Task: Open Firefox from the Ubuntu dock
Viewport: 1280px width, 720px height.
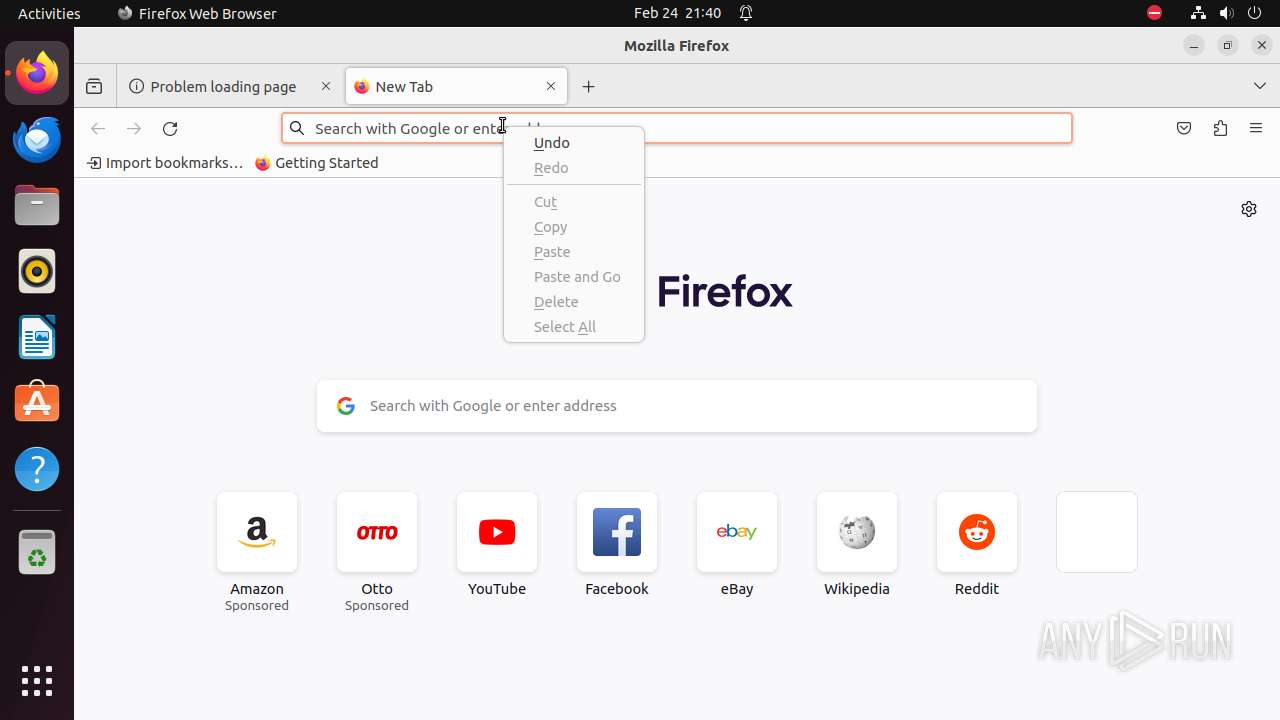Action: pyautogui.click(x=37, y=73)
